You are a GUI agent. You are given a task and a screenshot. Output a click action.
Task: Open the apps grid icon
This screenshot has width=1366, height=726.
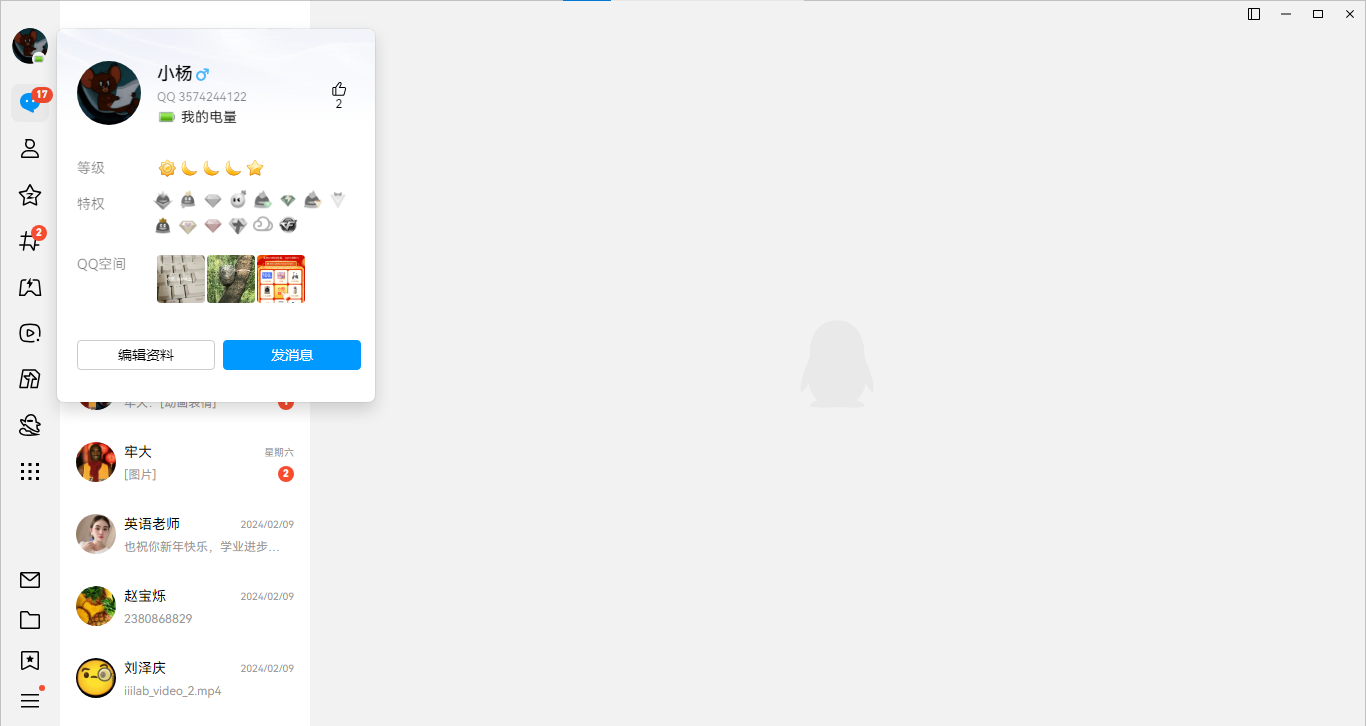30,471
